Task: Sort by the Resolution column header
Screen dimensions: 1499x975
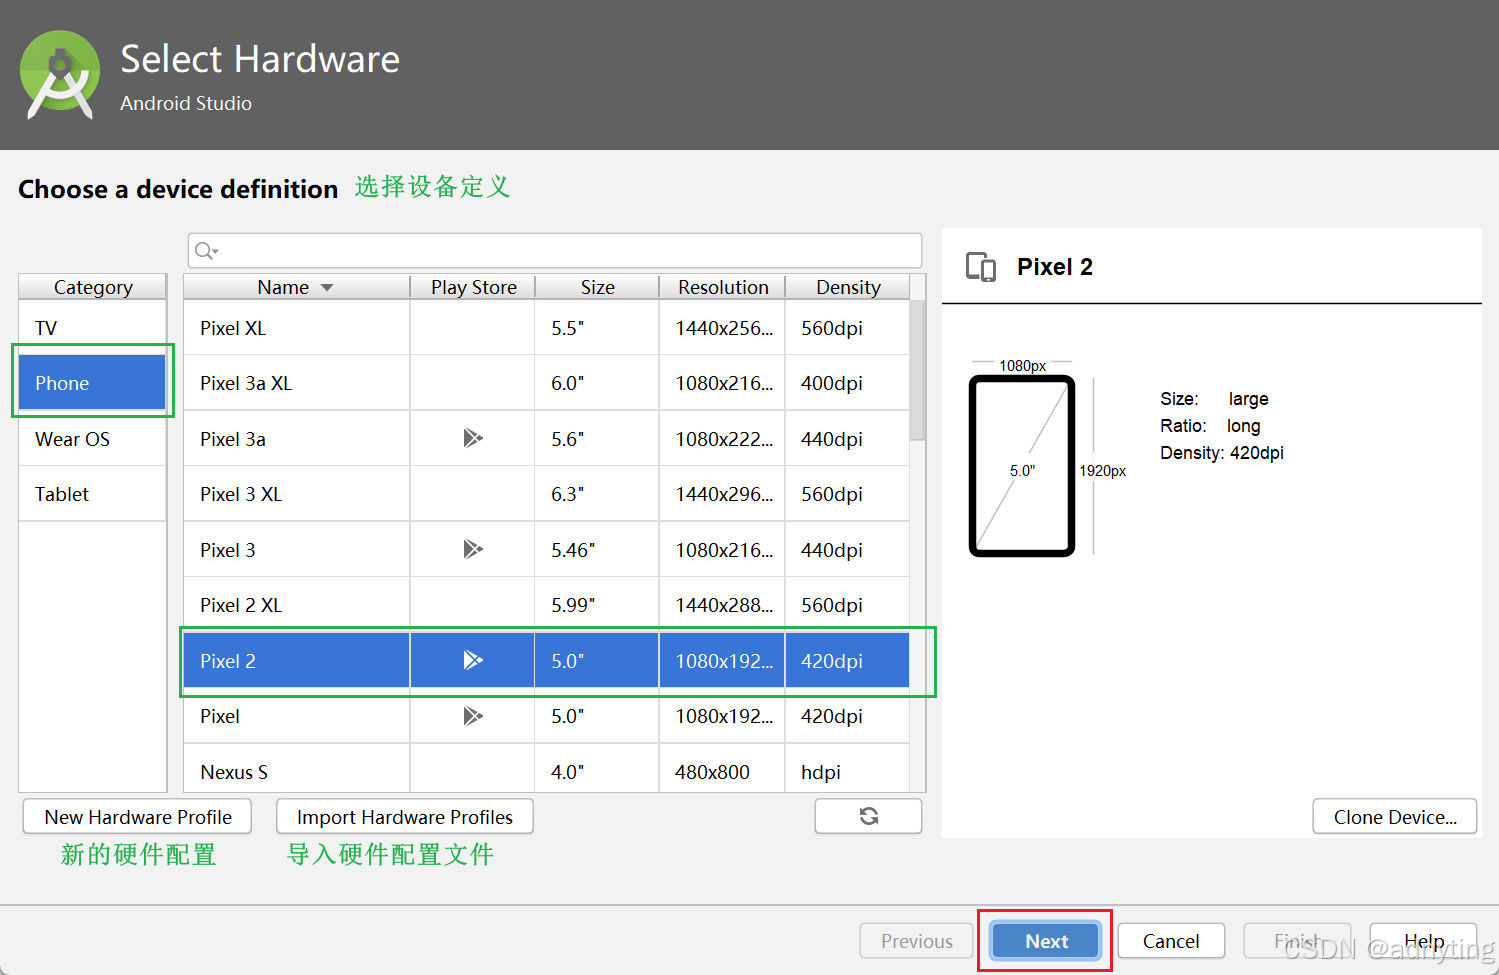Action: [x=722, y=287]
